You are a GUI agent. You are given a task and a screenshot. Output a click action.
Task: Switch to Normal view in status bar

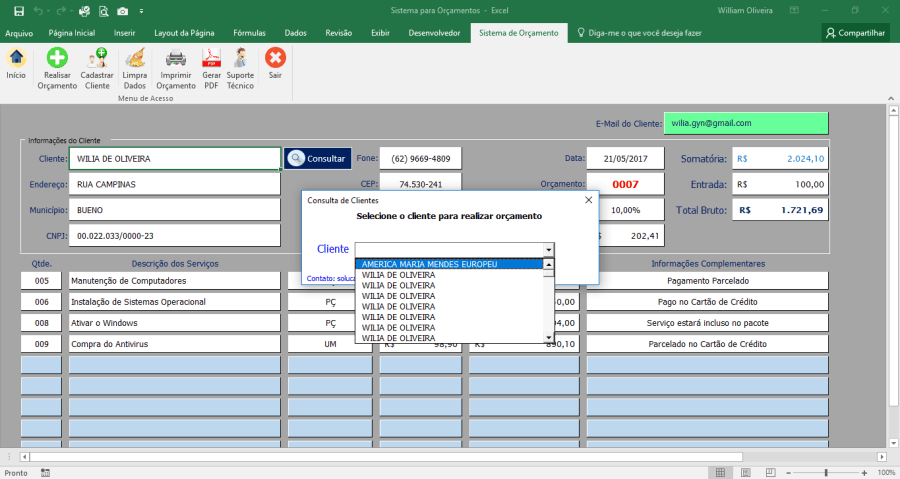click(x=720, y=473)
